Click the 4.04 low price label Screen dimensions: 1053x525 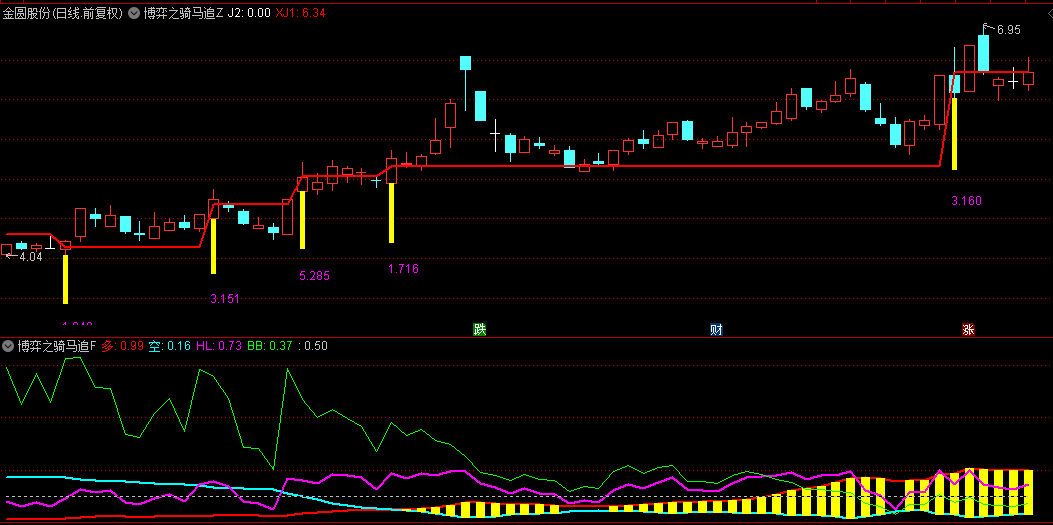click(30, 256)
